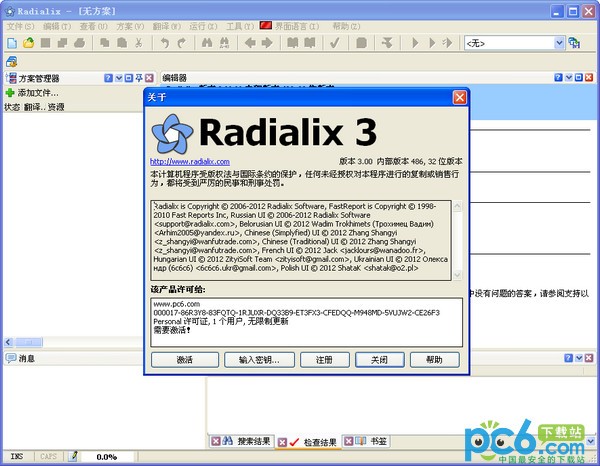Click the checkmark validate icon
Viewport: 600px width, 466px height.
point(335,42)
